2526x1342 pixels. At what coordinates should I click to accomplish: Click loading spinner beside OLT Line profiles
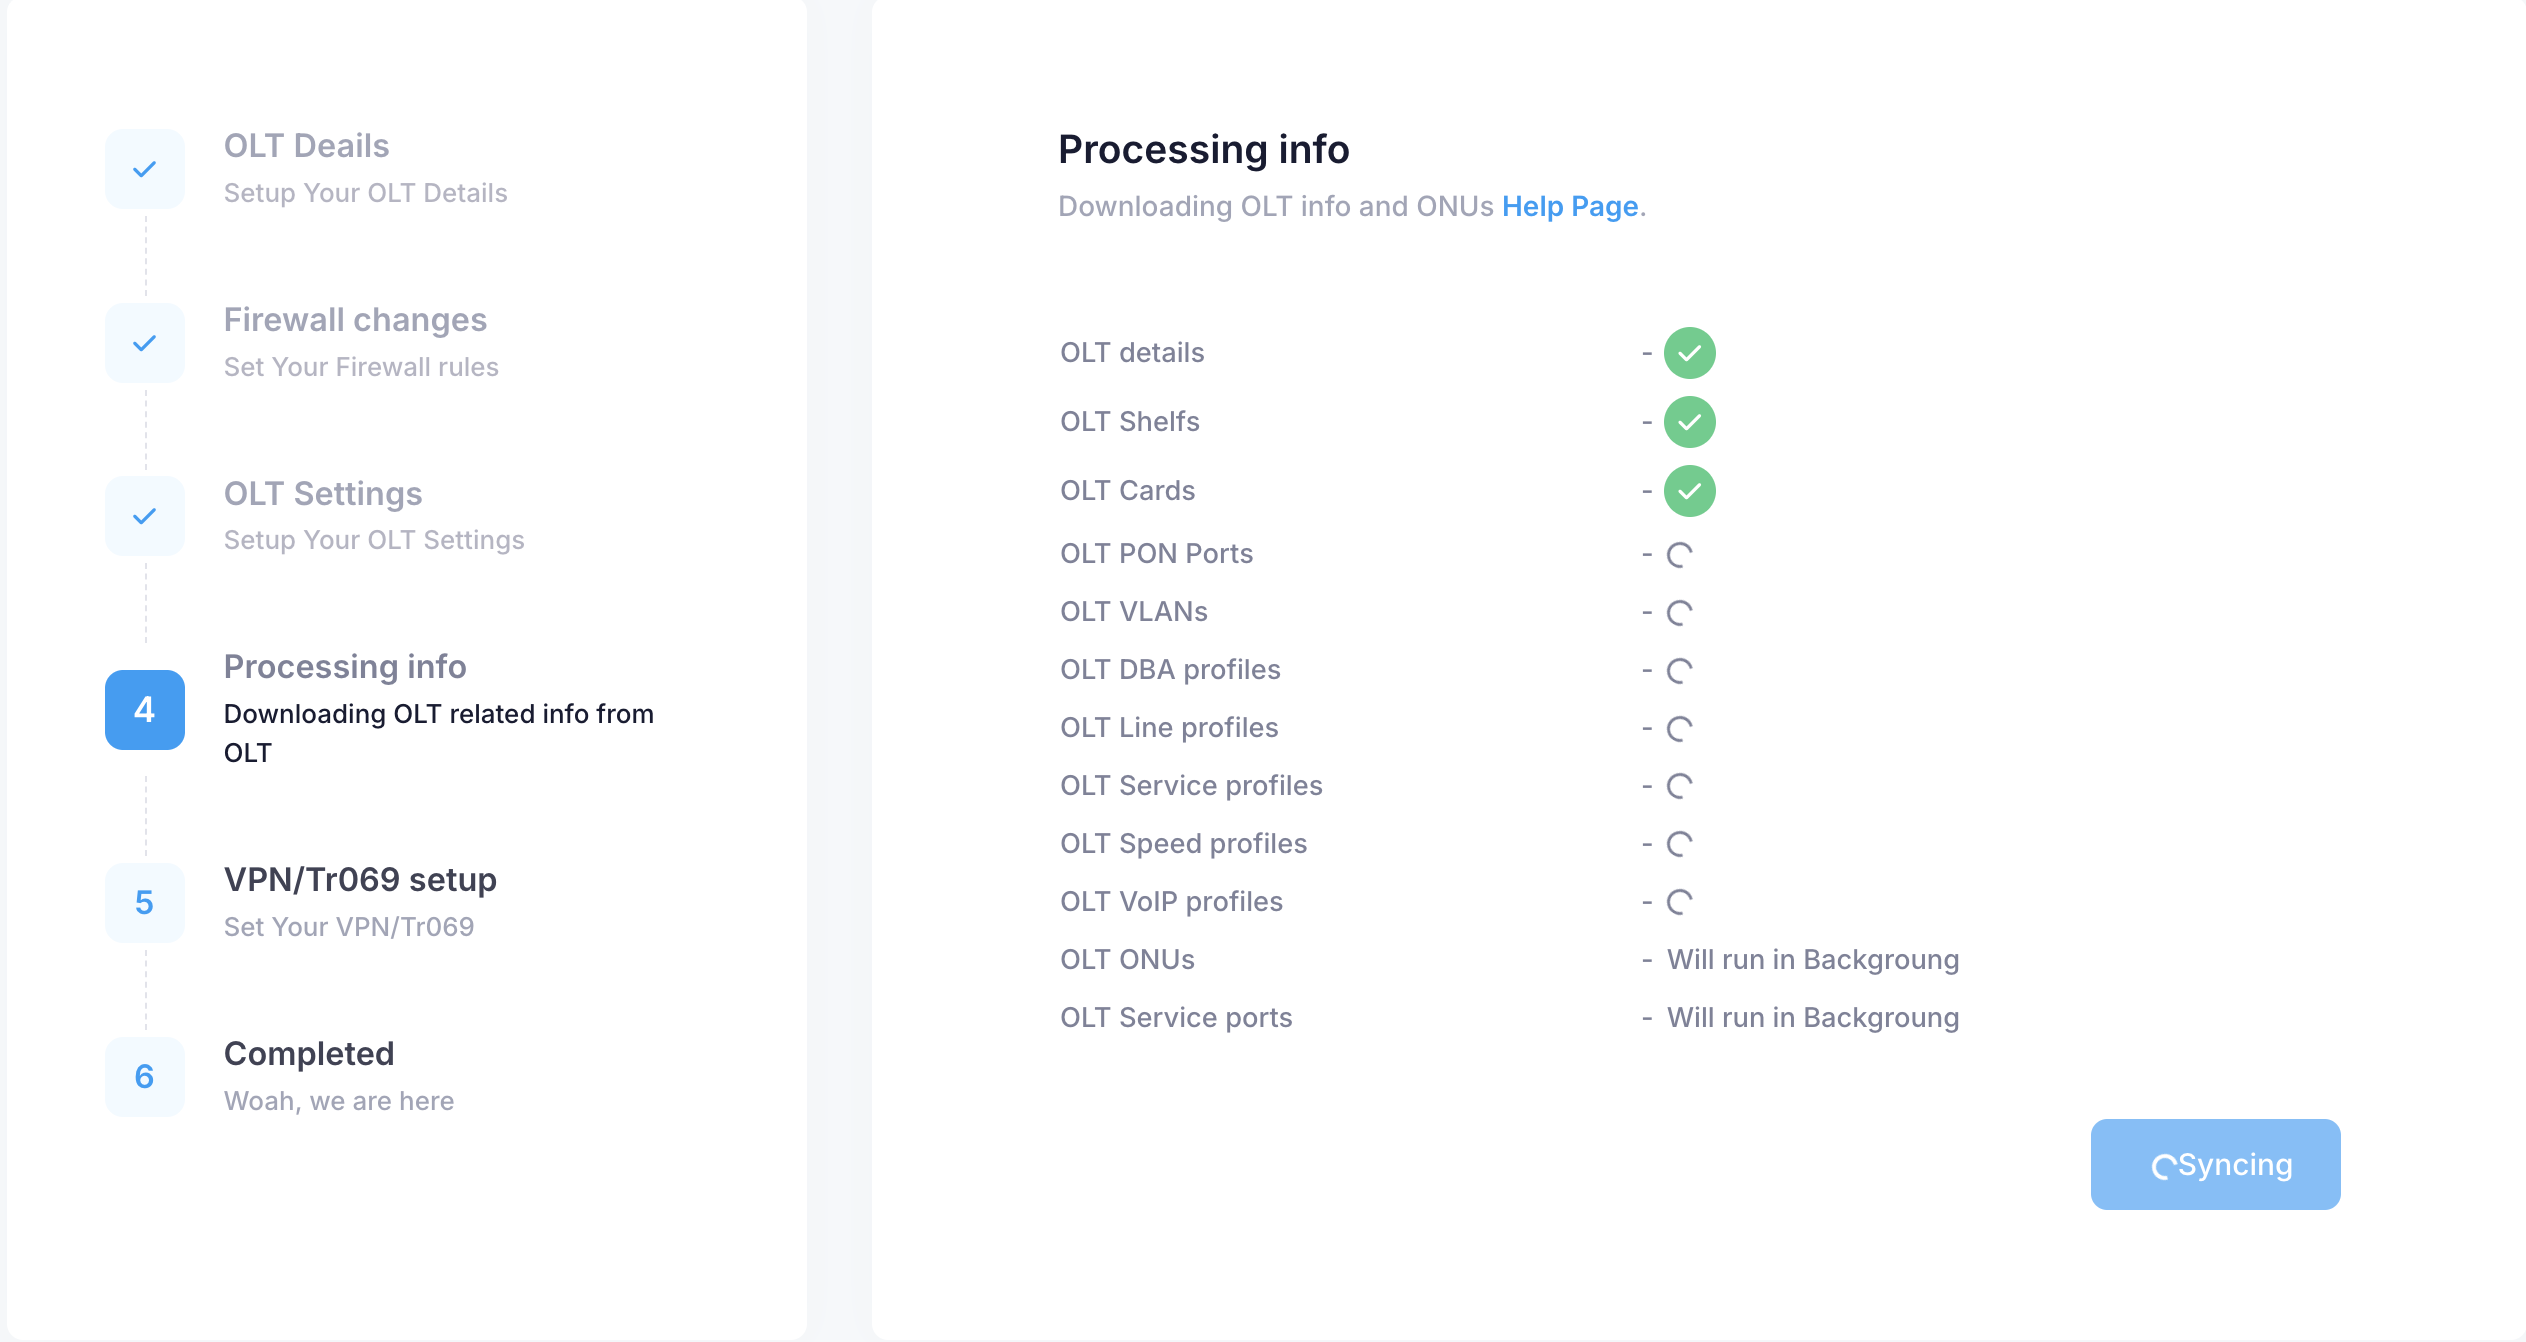1679,729
